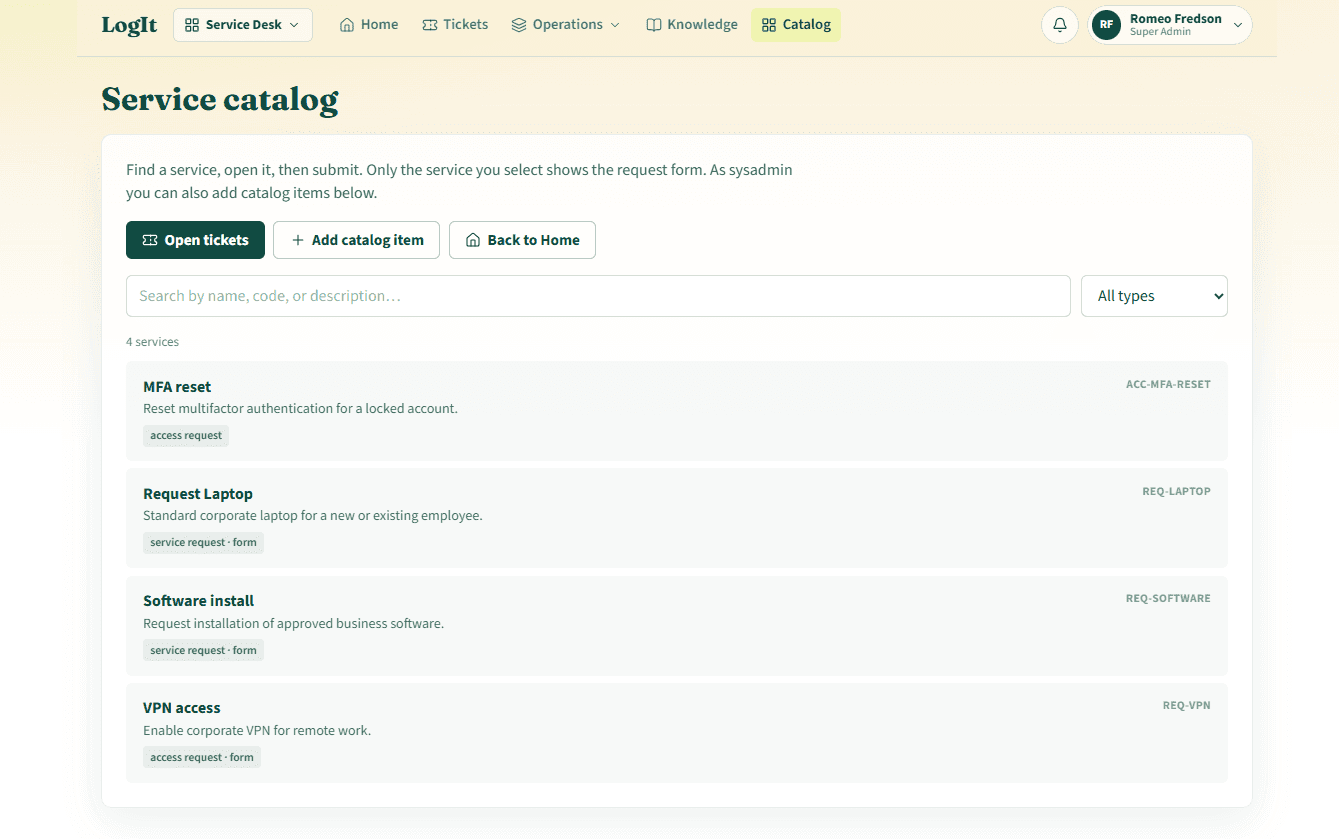Viewport: 1339px width, 839px height.
Task: Click the LogIt logo
Action: tap(129, 25)
